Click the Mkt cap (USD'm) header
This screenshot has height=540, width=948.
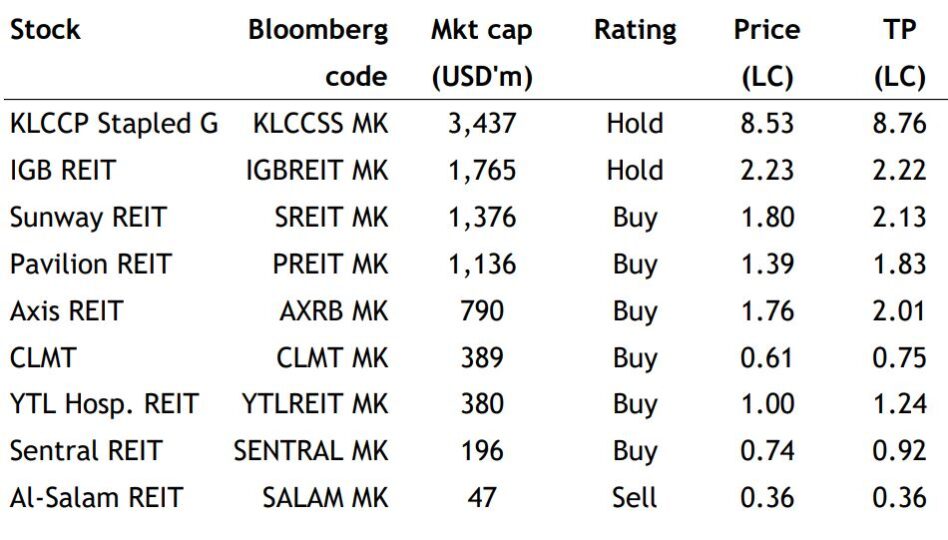coord(482,53)
